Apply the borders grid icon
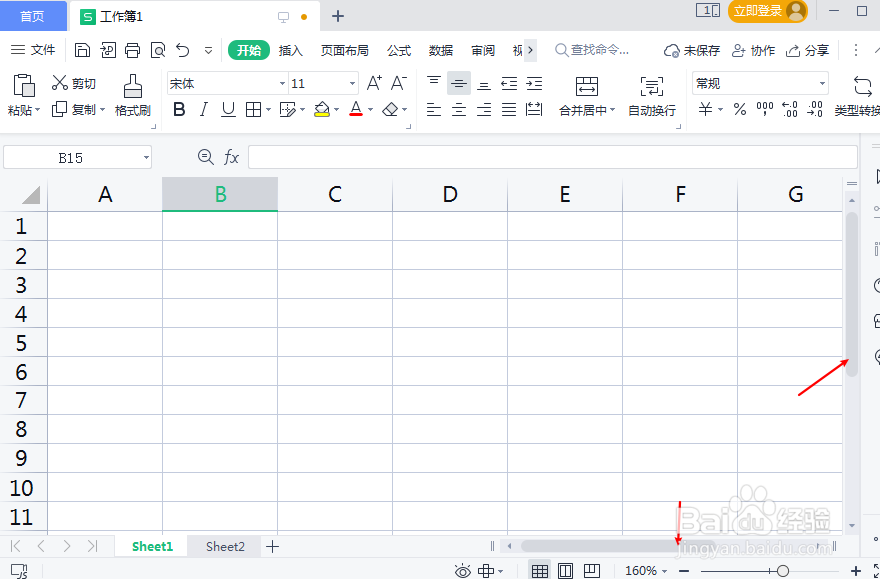The image size is (880, 579). coord(254,109)
